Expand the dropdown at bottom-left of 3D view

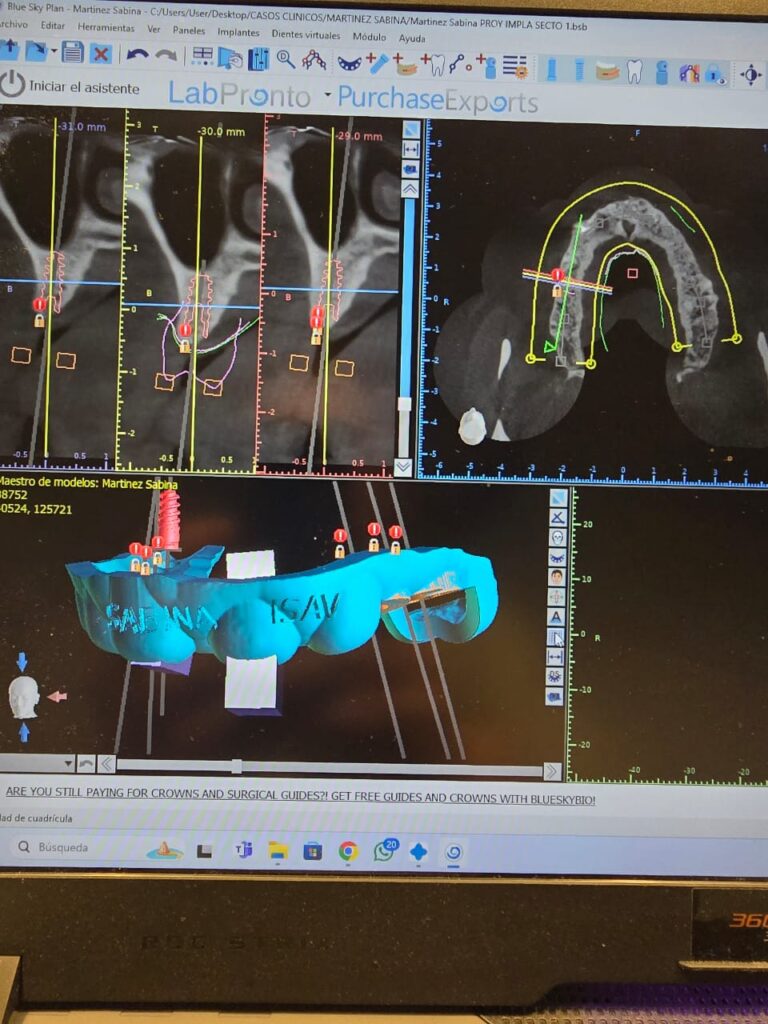68,763
